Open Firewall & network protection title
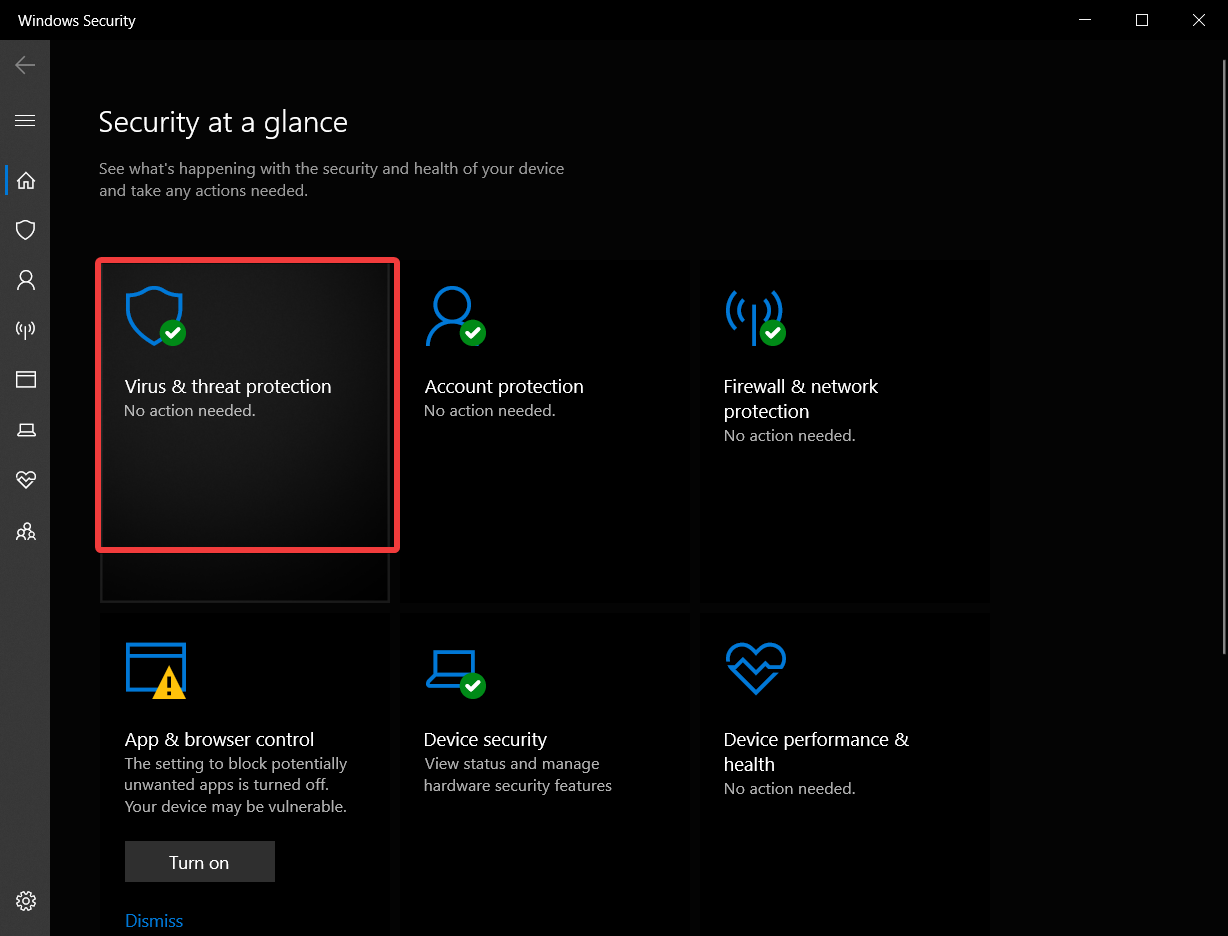This screenshot has width=1228, height=936. [801, 399]
